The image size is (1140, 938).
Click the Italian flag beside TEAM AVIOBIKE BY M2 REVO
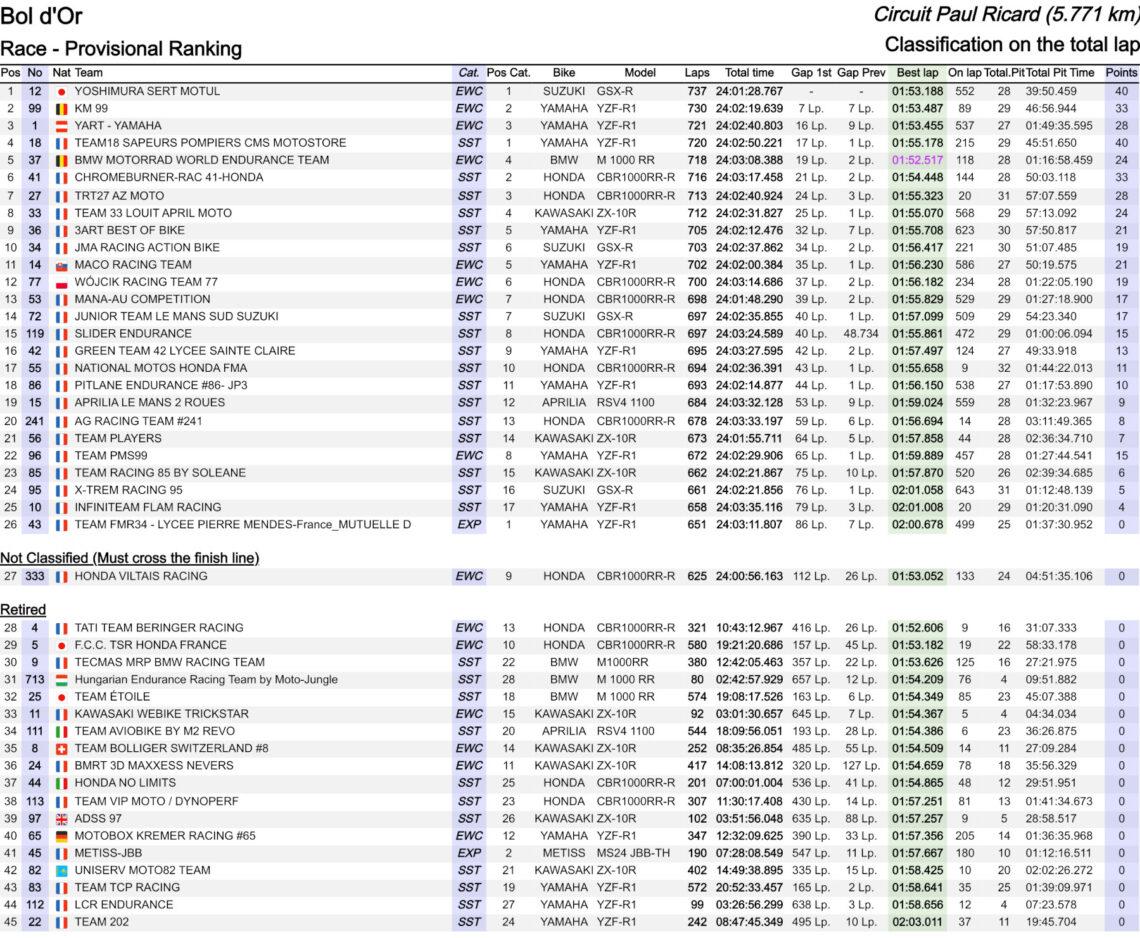(x=61, y=731)
